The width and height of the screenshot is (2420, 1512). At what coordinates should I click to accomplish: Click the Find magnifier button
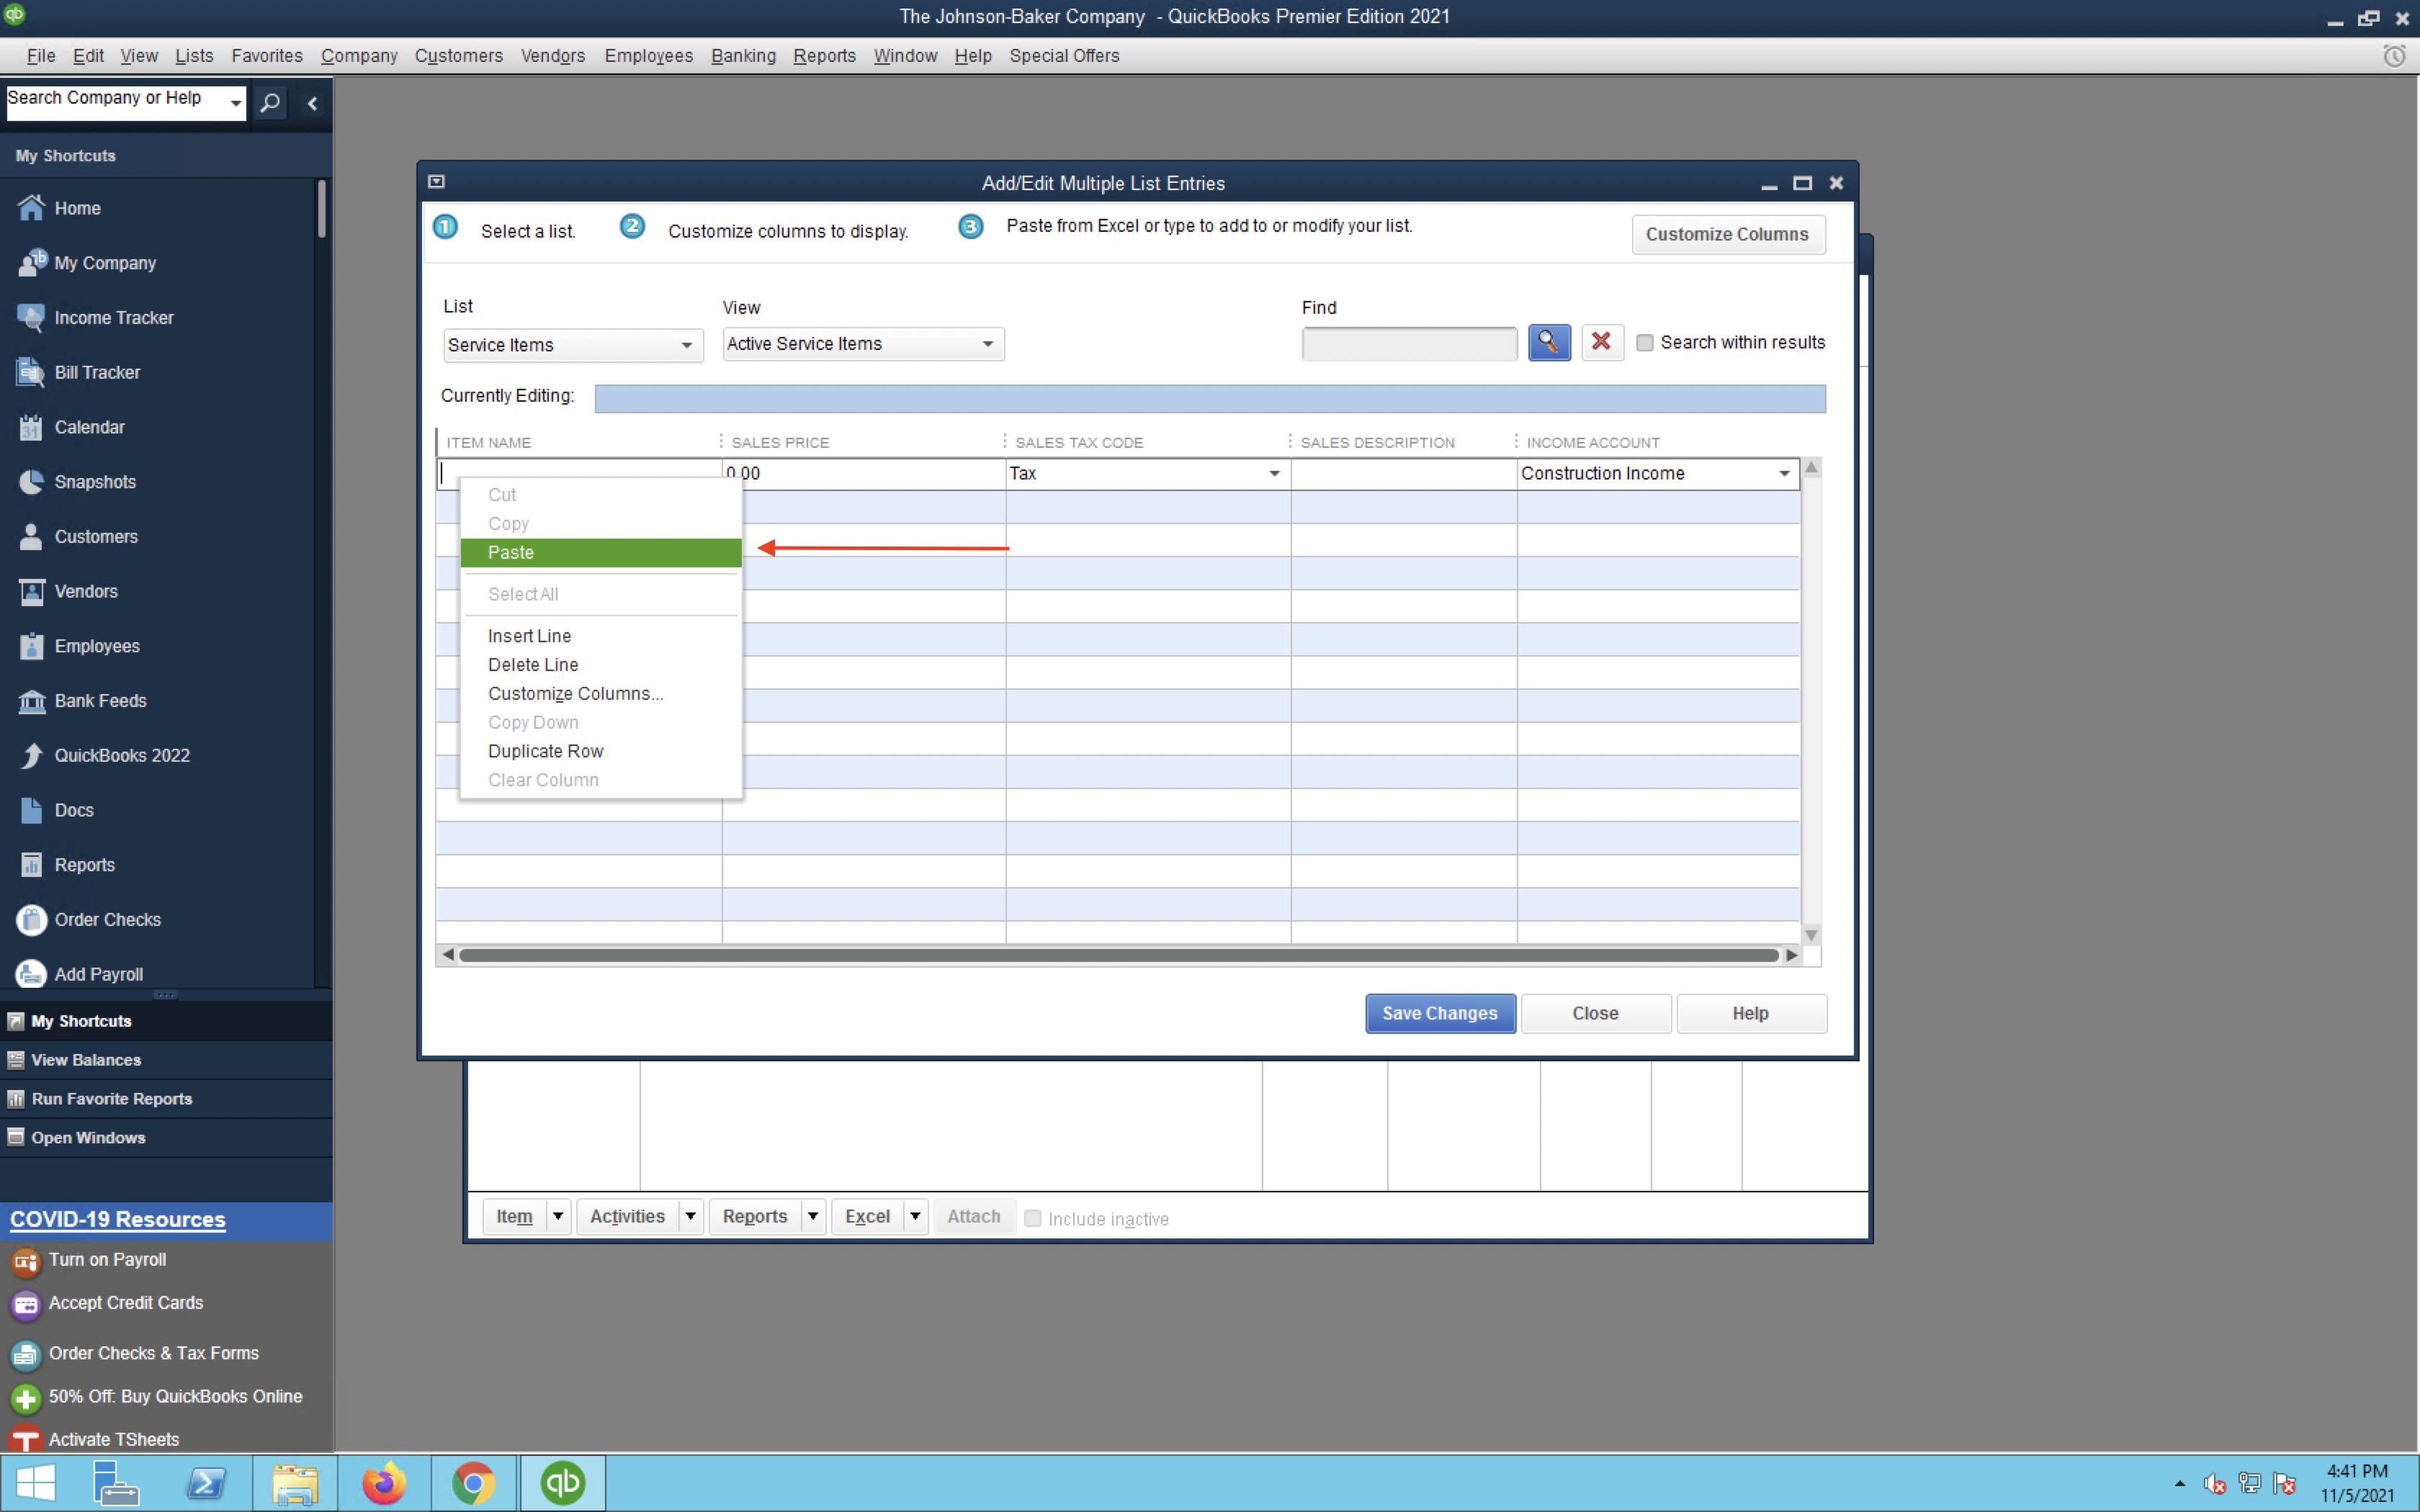pyautogui.click(x=1549, y=342)
